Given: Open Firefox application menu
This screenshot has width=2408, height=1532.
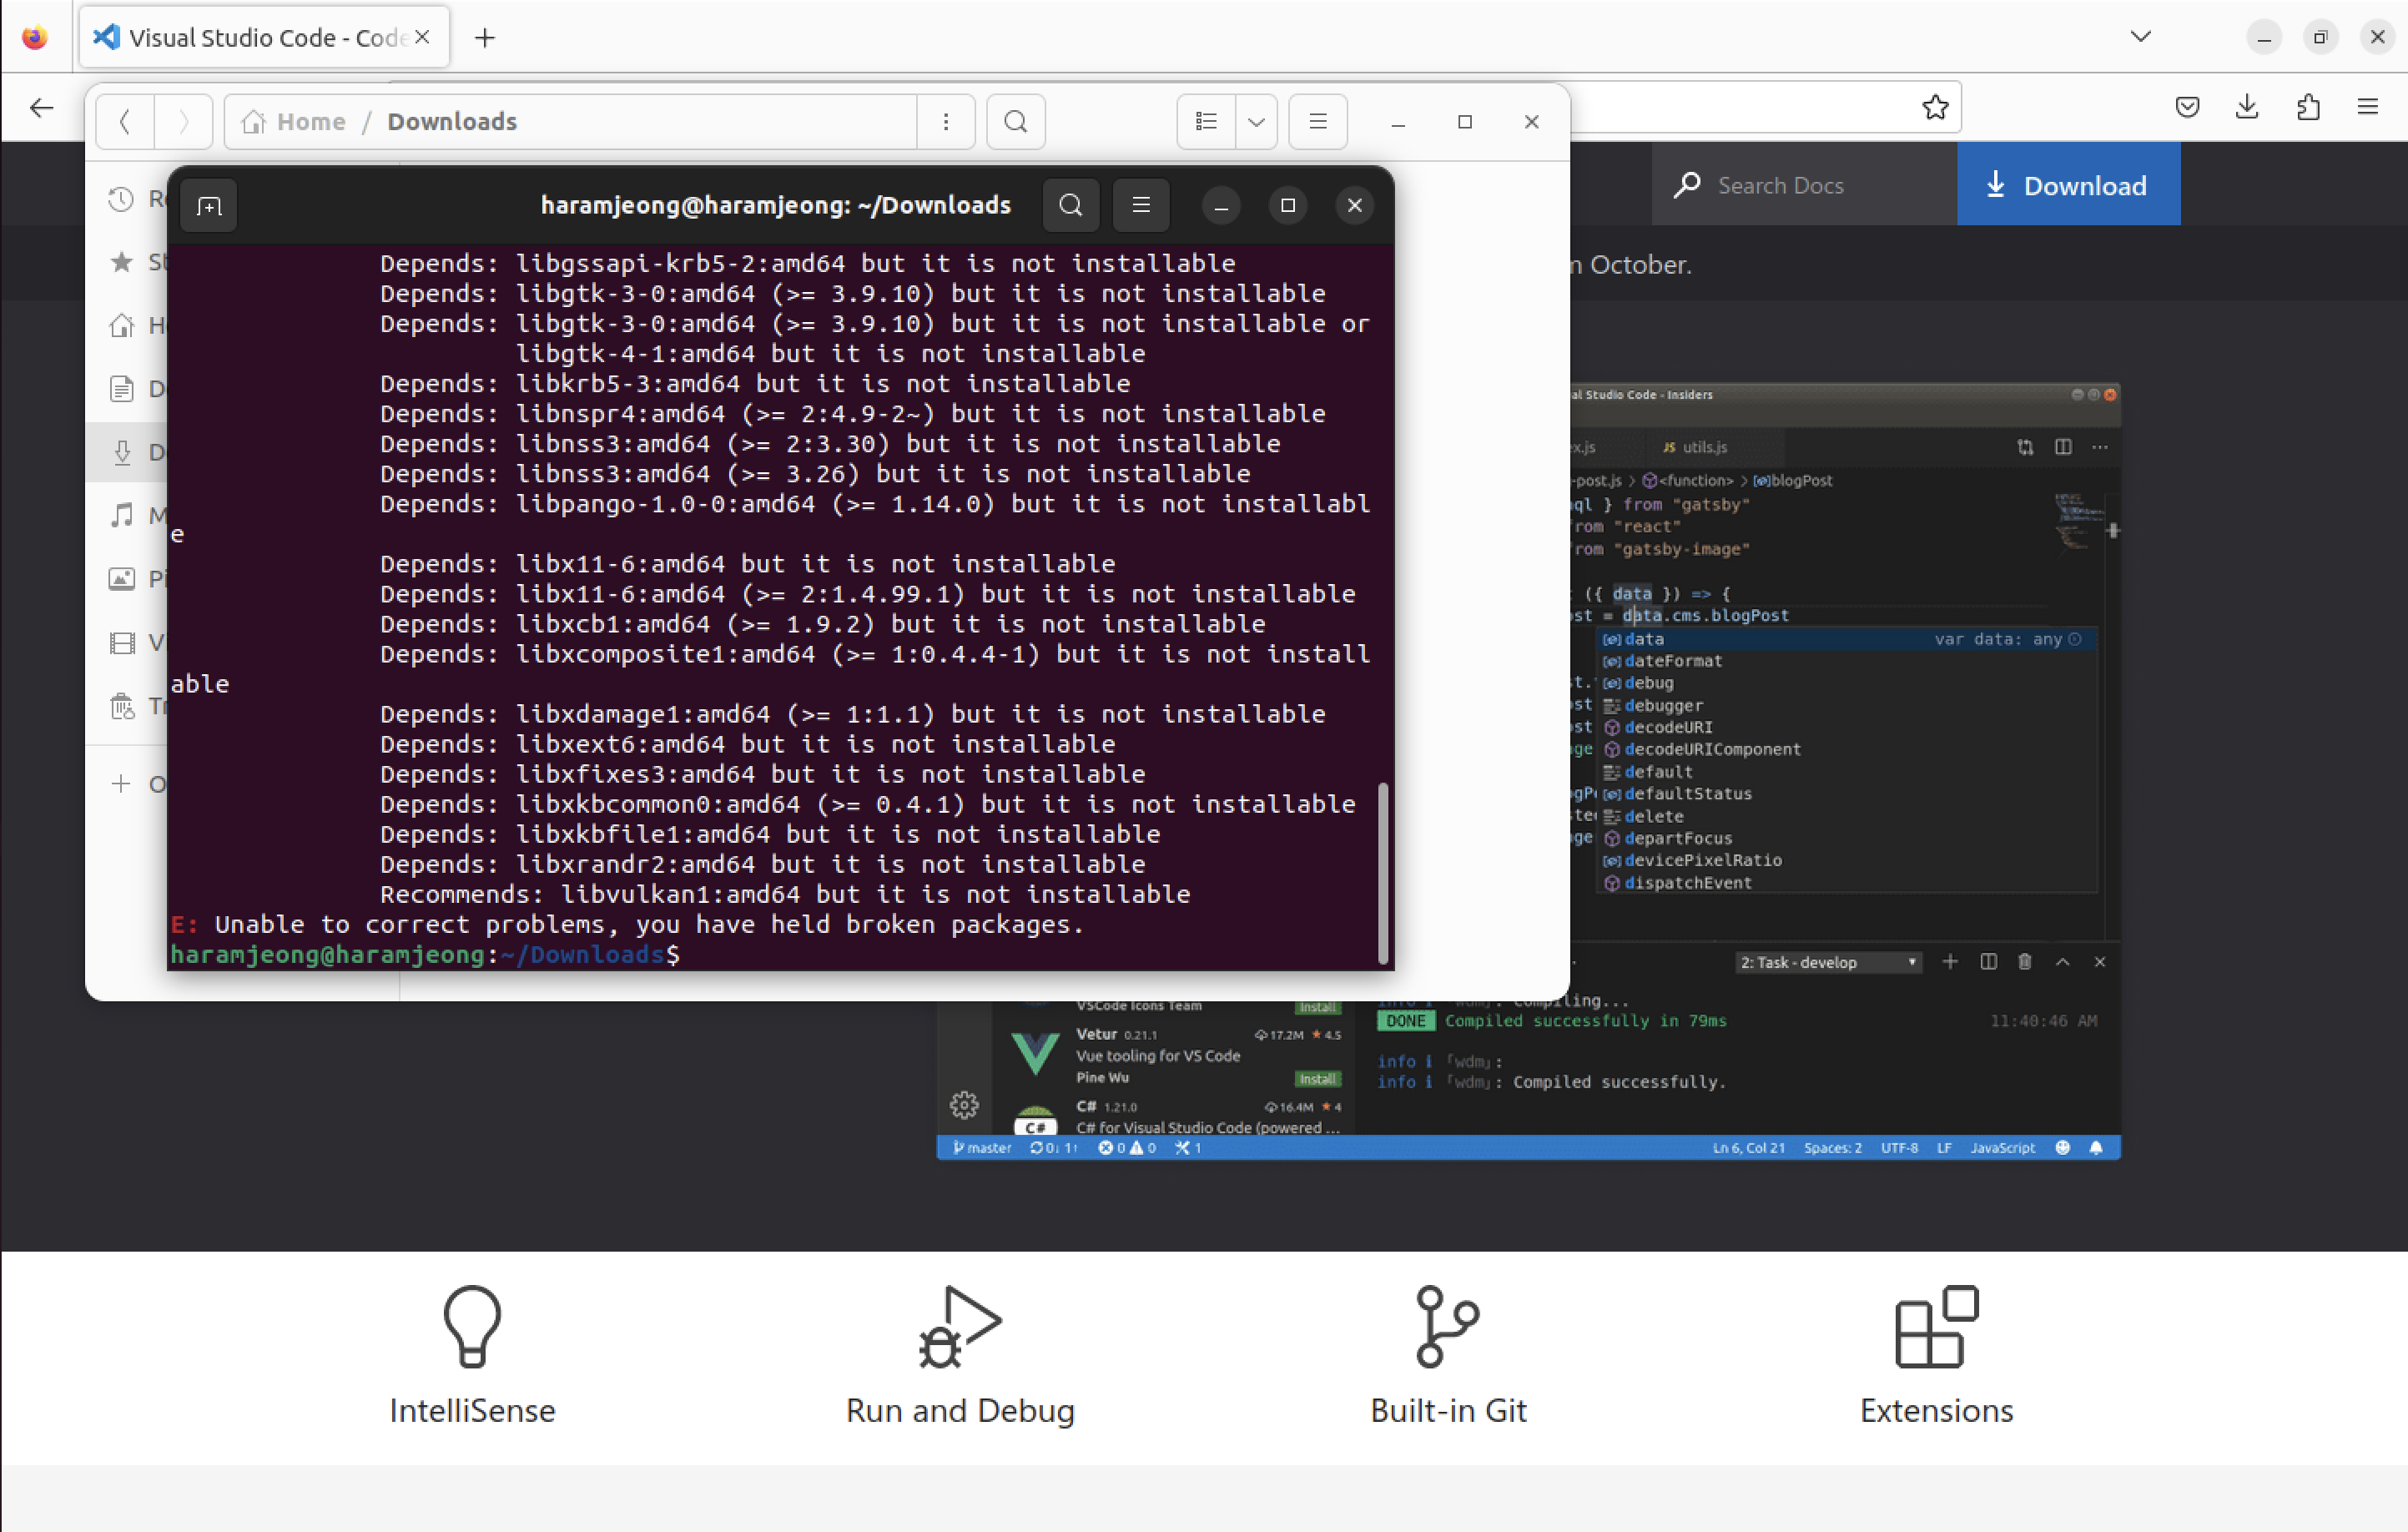Looking at the screenshot, I should pyautogui.click(x=2368, y=107).
